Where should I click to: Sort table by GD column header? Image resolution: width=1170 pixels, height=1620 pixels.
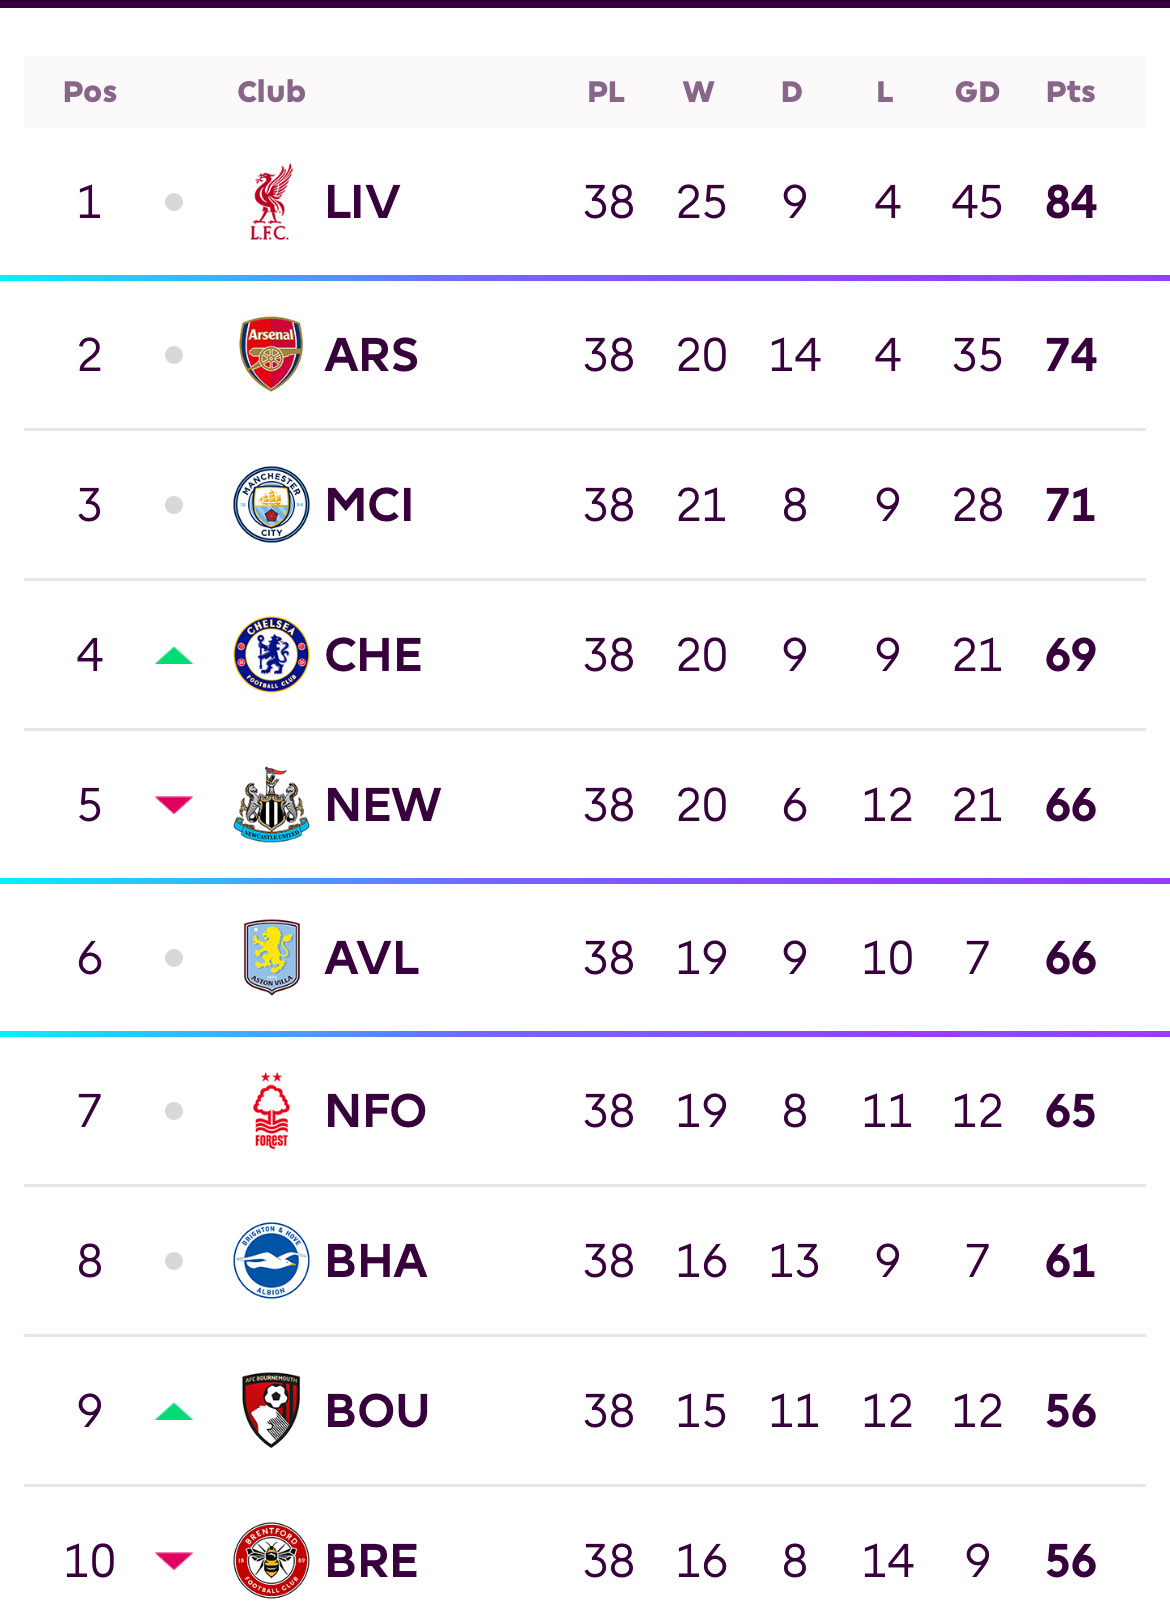[977, 92]
